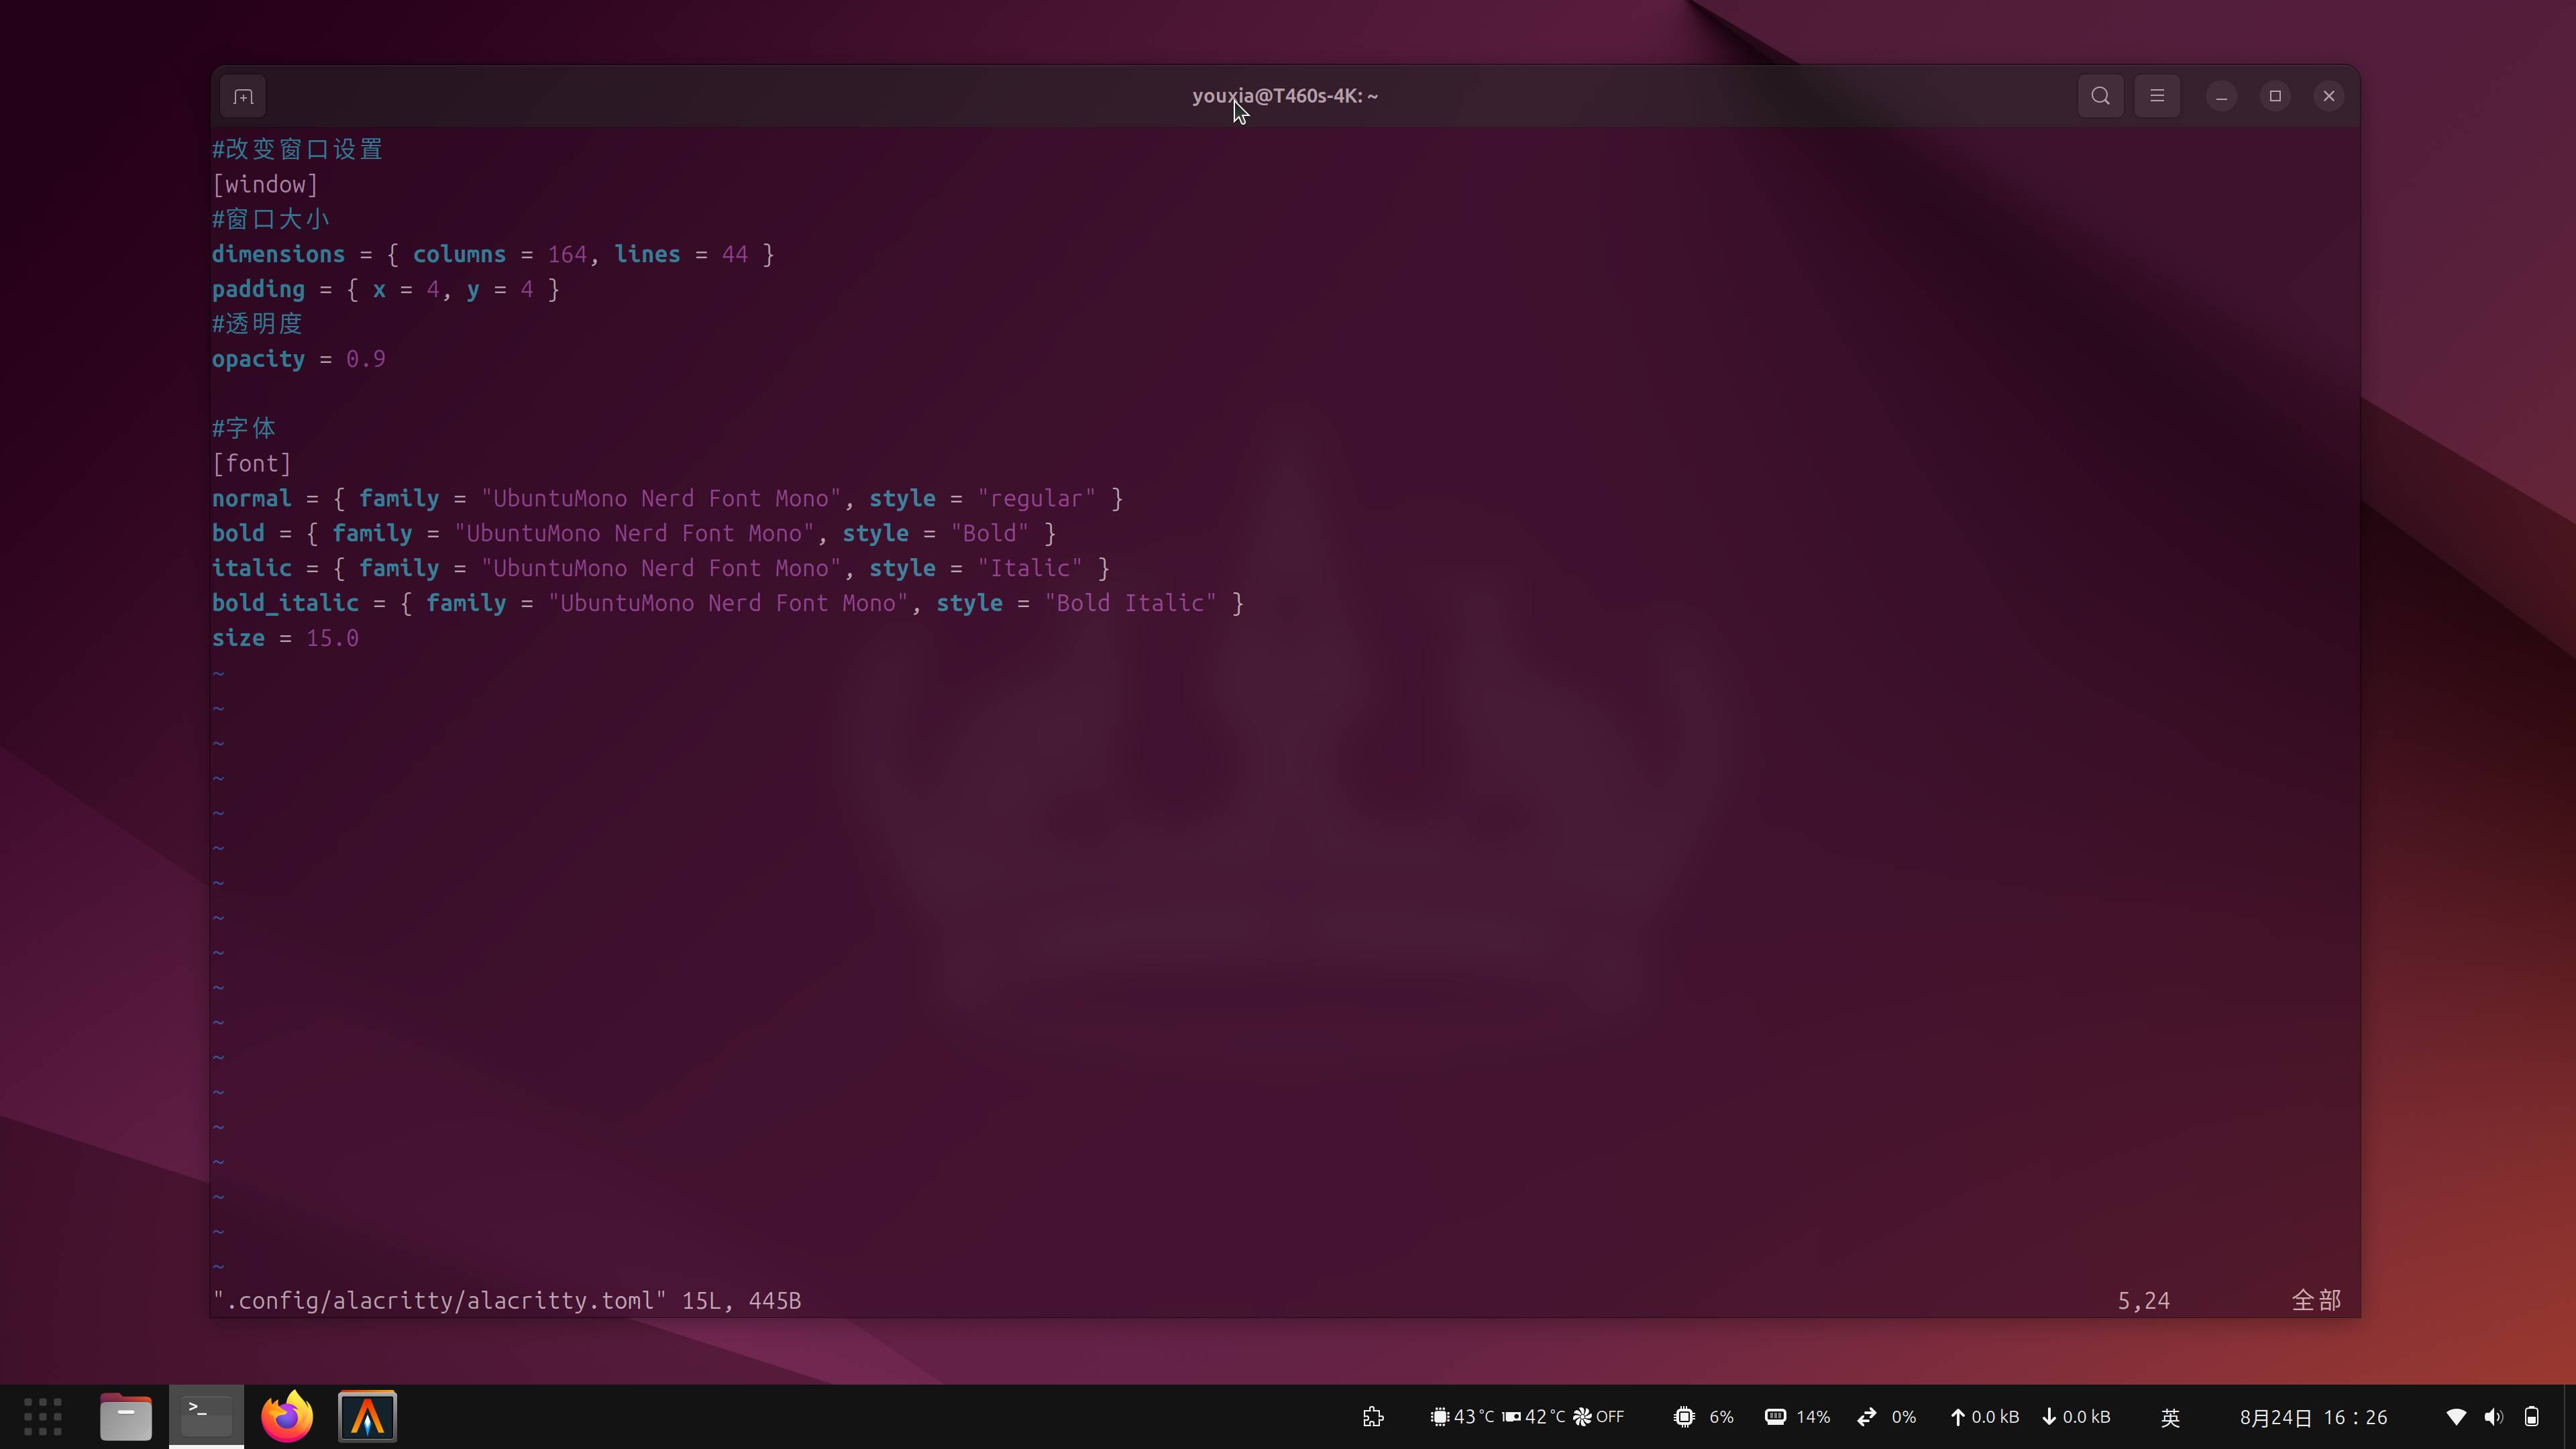Click the comment #窗口大小
Viewport: 2576px width, 1449px height.
(x=271, y=220)
